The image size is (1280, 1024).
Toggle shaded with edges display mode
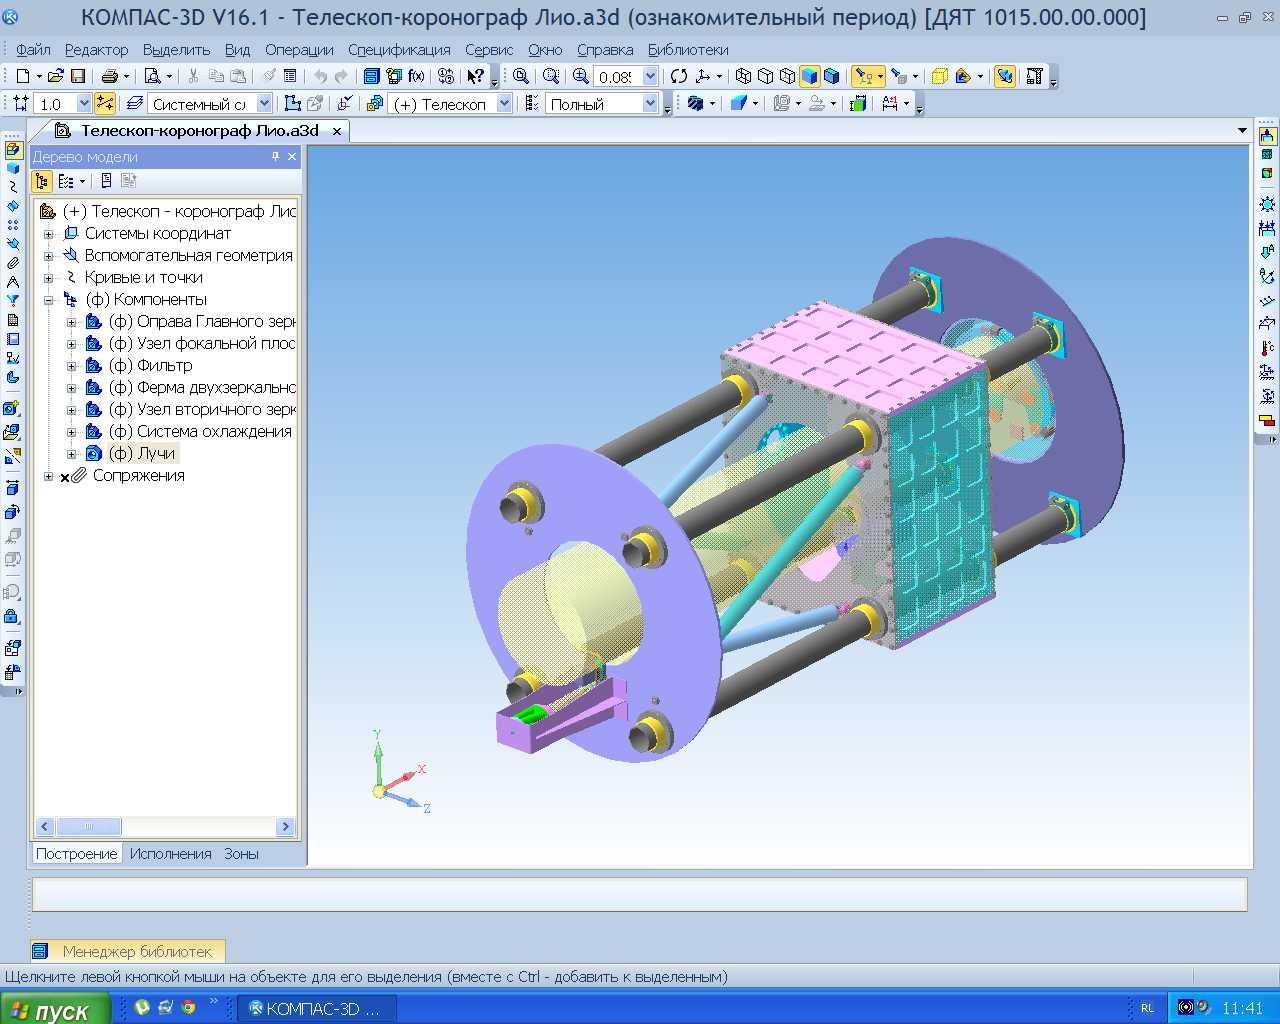coord(831,76)
